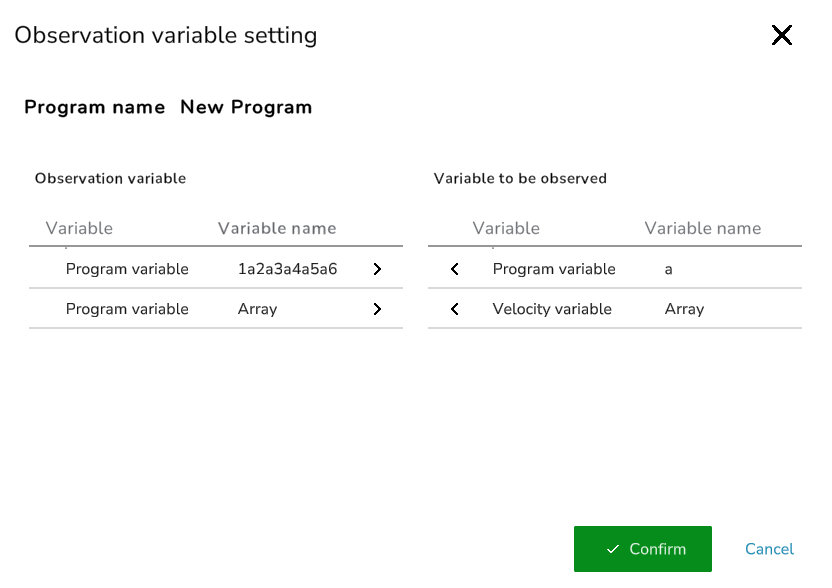
Task: Click Variable header in Observation variable table
Action: [x=79, y=228]
